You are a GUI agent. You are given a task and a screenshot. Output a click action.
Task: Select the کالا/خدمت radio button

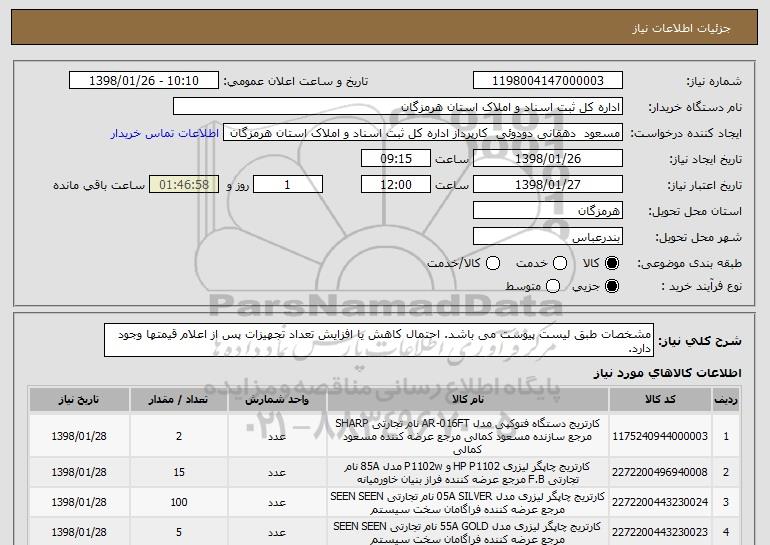coord(493,263)
